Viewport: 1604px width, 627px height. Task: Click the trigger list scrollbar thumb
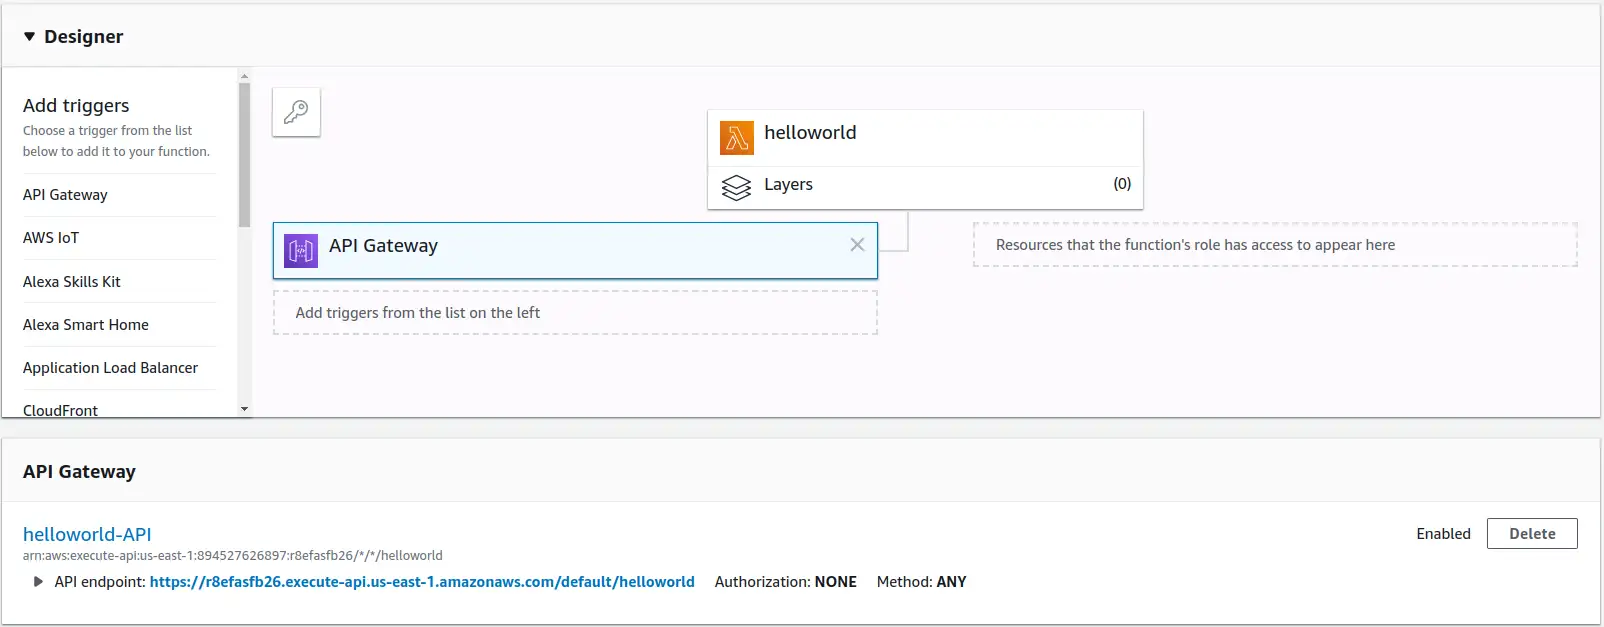pyautogui.click(x=244, y=155)
